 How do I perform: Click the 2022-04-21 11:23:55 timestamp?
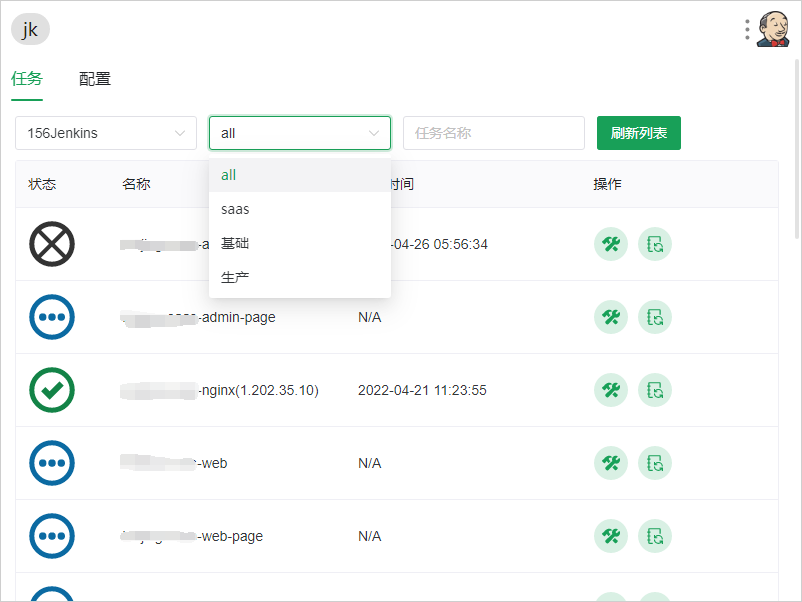click(422, 390)
